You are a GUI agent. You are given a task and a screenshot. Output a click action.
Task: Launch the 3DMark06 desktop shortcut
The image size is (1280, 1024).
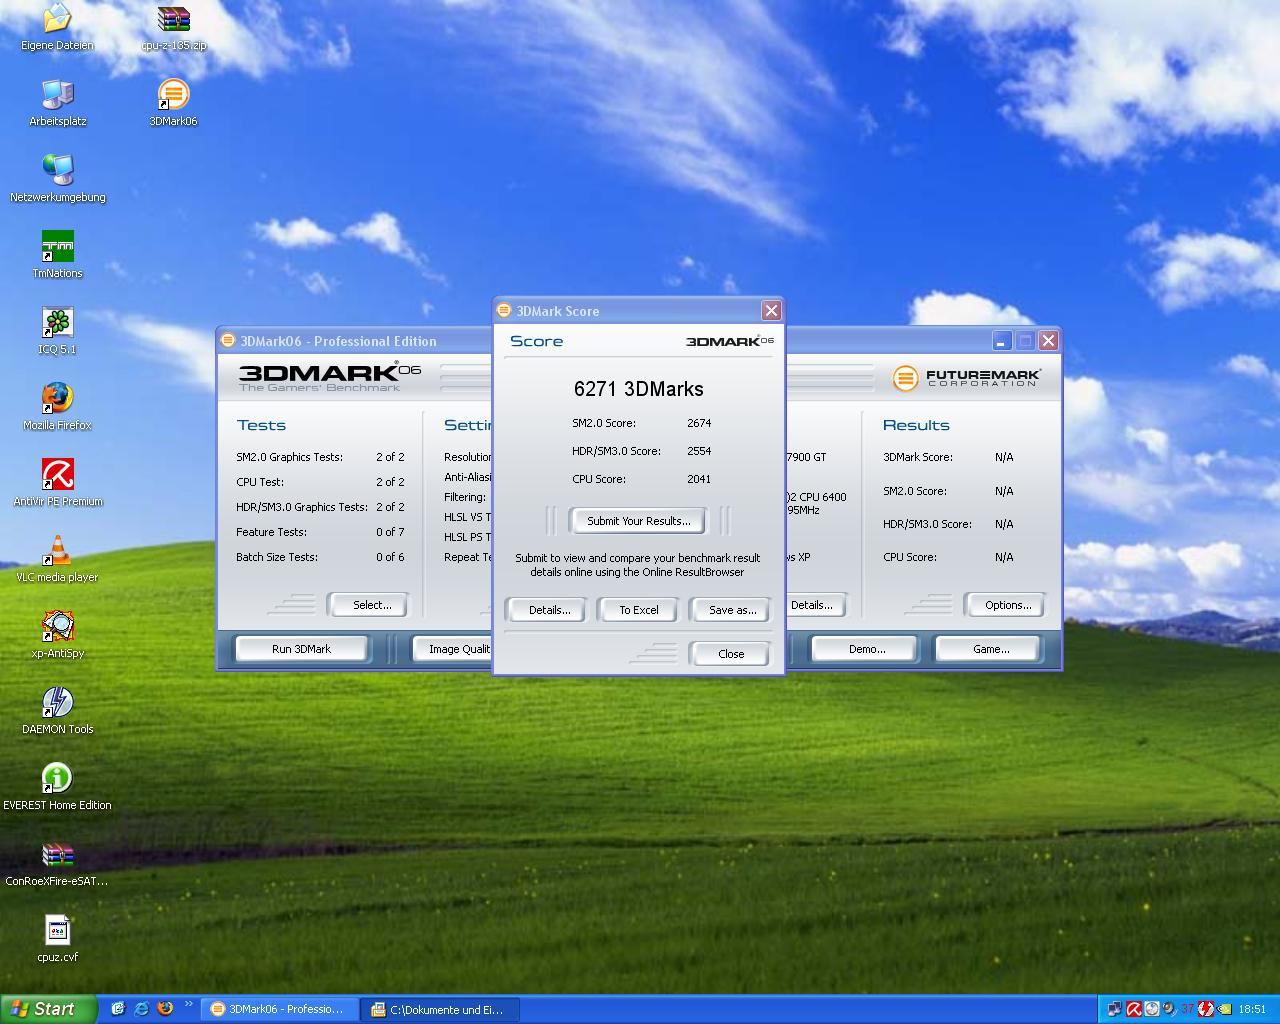[173, 103]
